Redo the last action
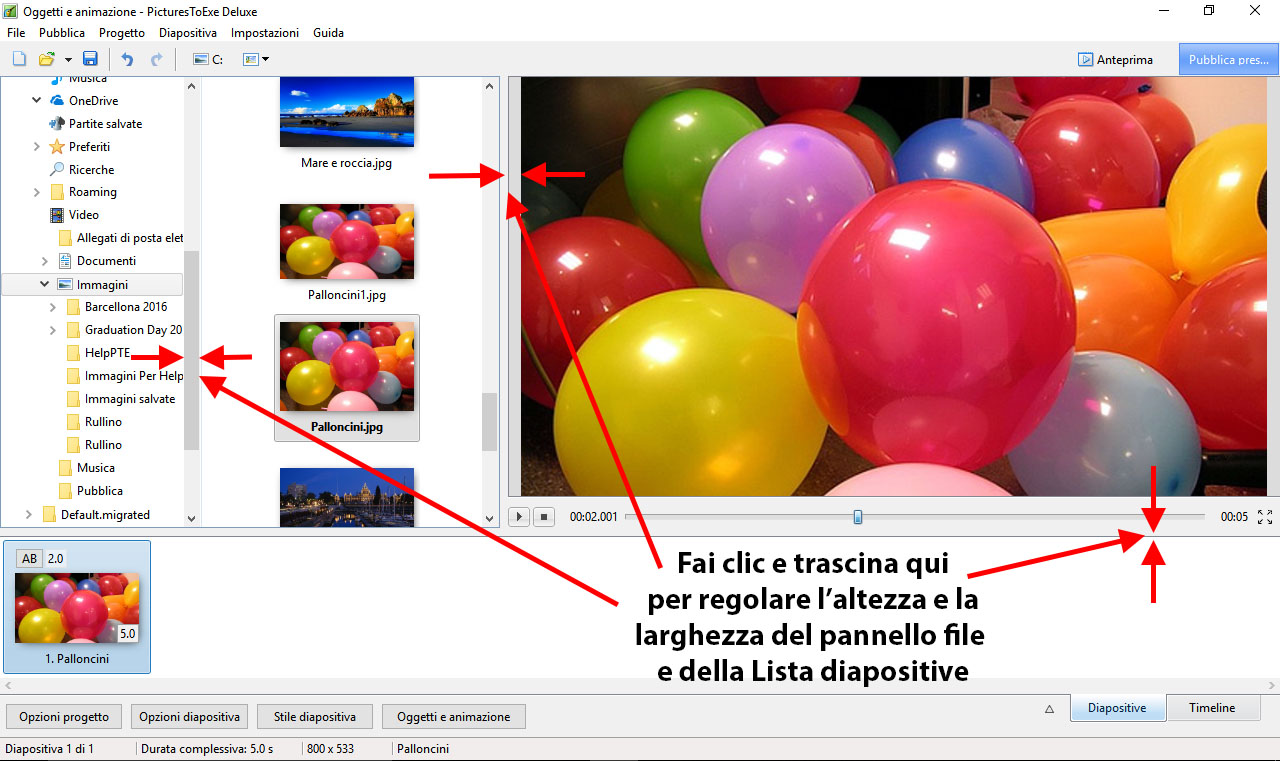This screenshot has width=1280, height=761. pos(156,59)
